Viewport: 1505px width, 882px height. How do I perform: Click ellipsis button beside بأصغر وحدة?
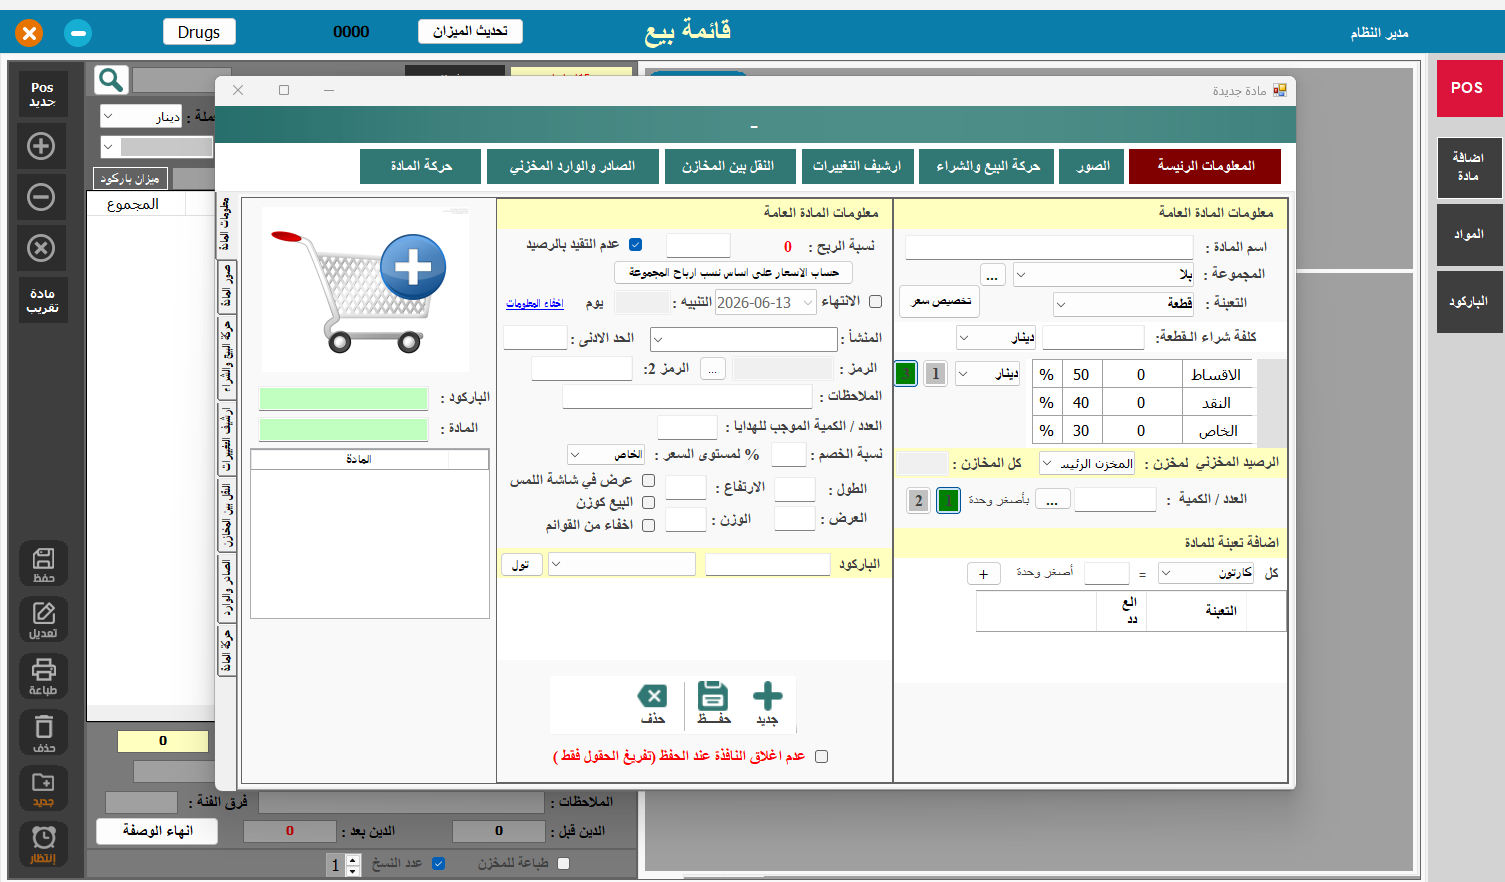point(1053,499)
